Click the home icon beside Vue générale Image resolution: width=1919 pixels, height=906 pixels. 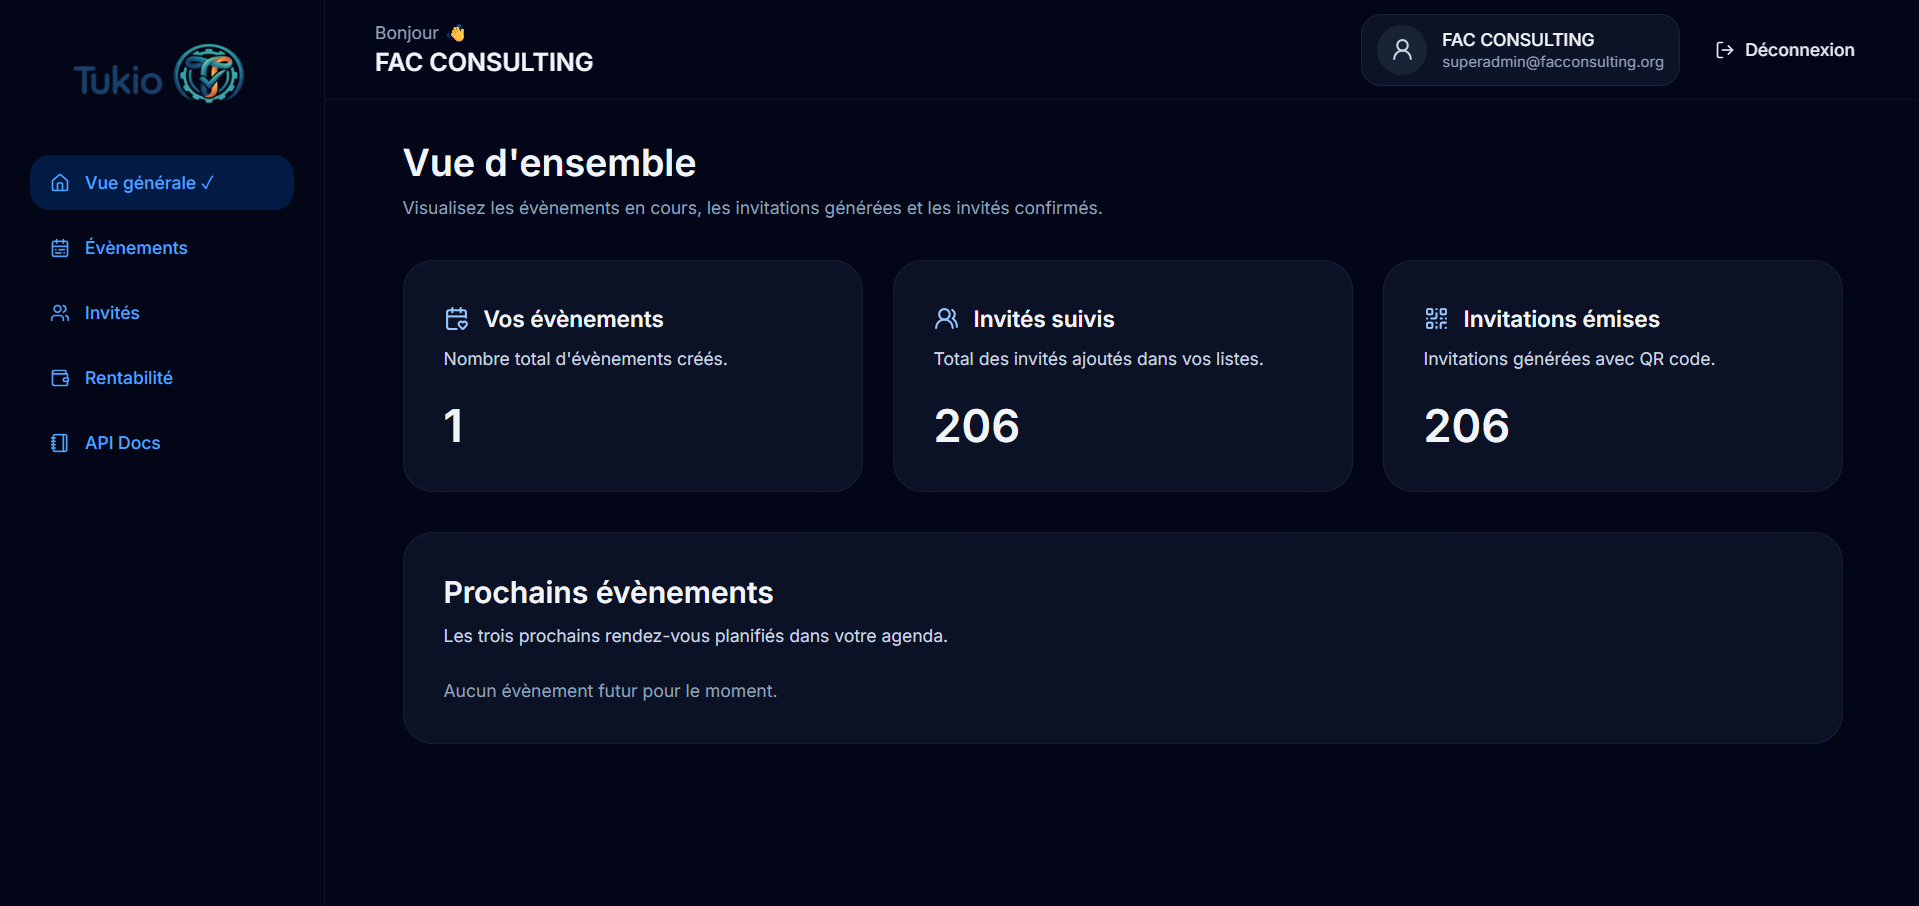60,183
